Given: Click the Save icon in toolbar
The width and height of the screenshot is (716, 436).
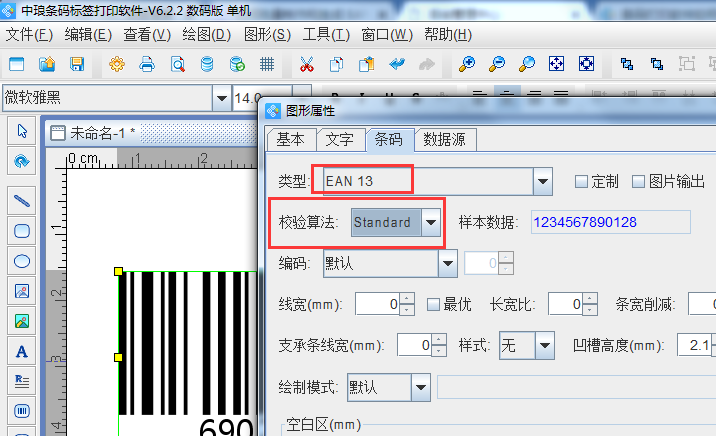Looking at the screenshot, I should click(76, 65).
